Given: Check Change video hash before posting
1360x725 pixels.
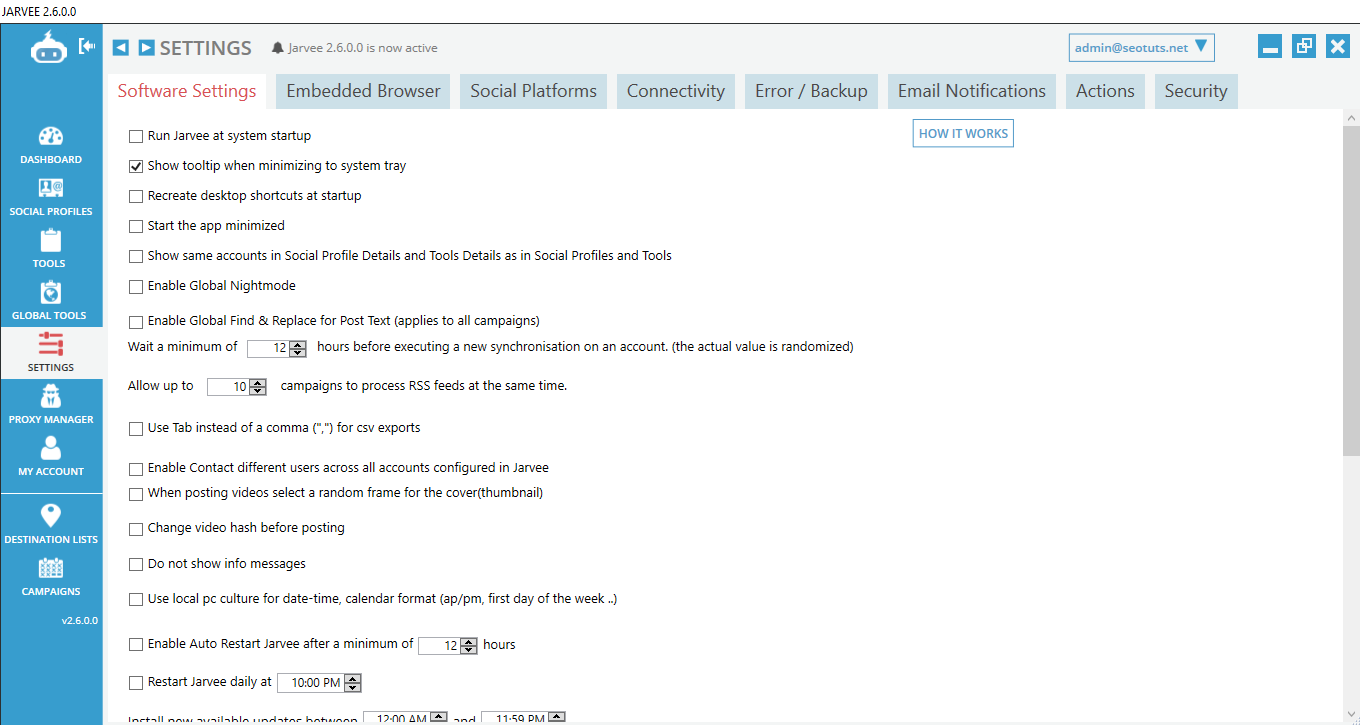Looking at the screenshot, I should pos(136,528).
